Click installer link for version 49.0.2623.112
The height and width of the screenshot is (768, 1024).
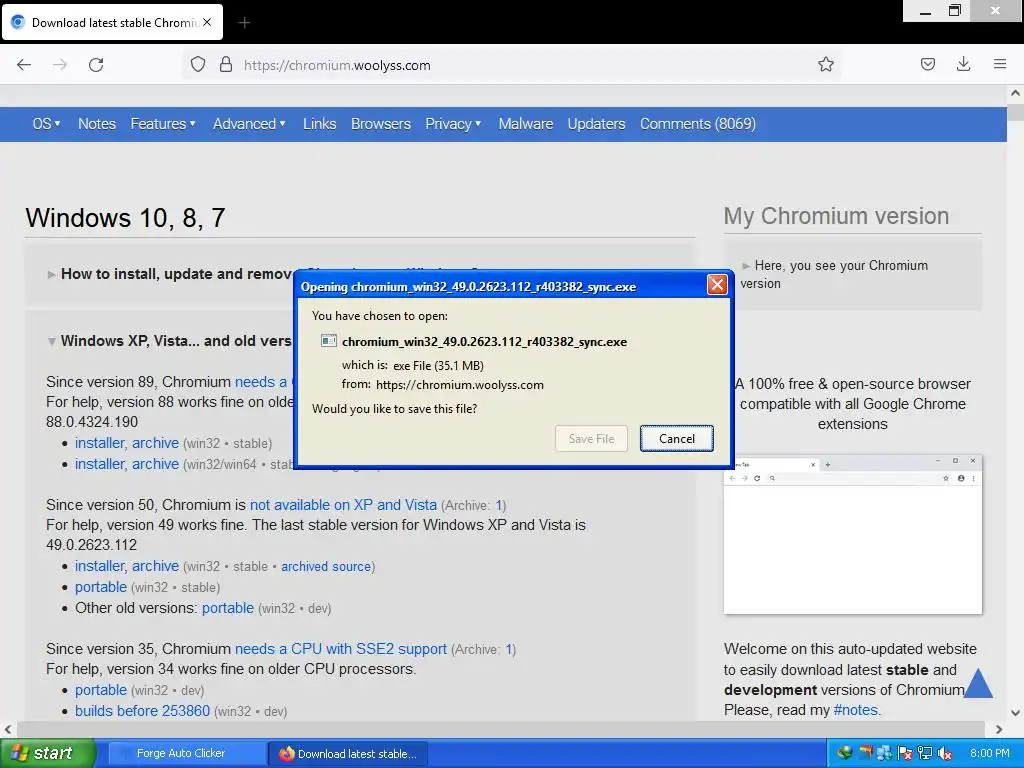pos(100,566)
